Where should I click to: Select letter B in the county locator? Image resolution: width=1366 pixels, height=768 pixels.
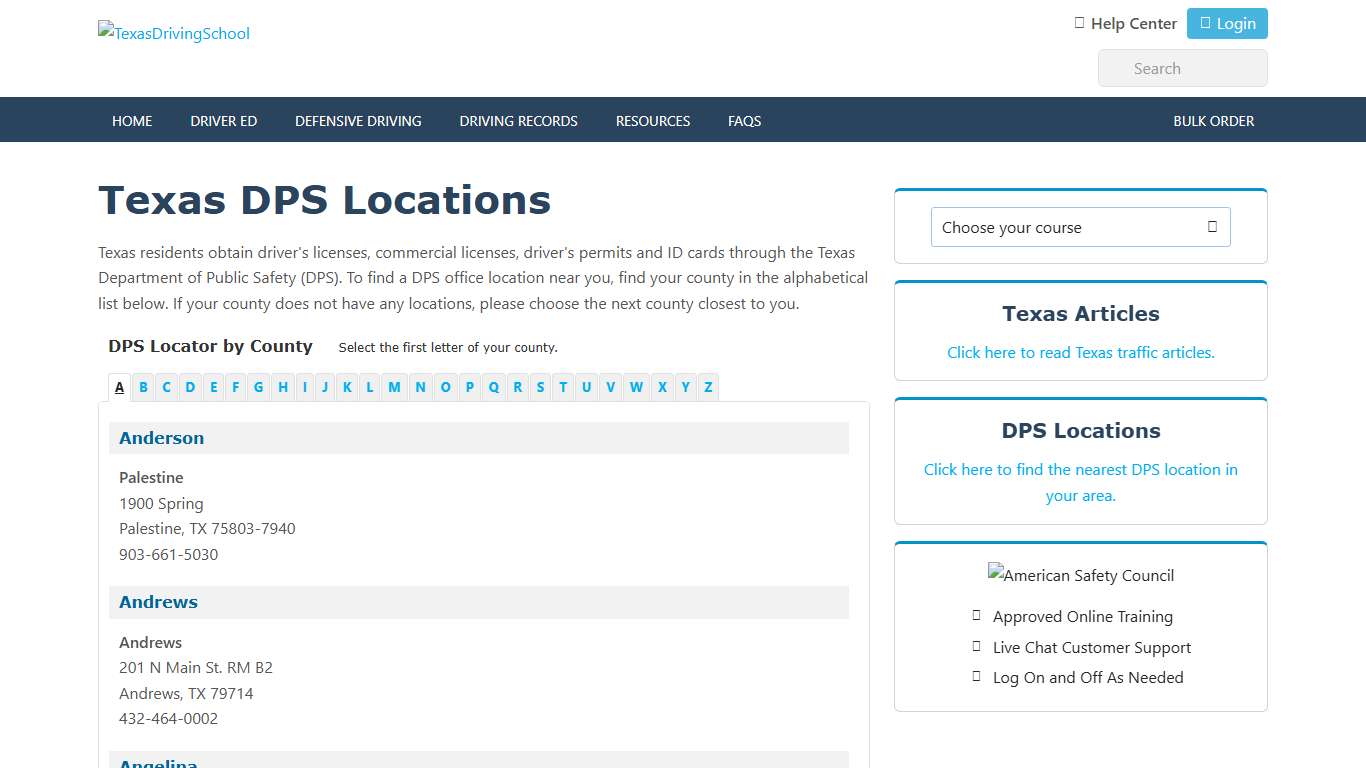click(143, 387)
